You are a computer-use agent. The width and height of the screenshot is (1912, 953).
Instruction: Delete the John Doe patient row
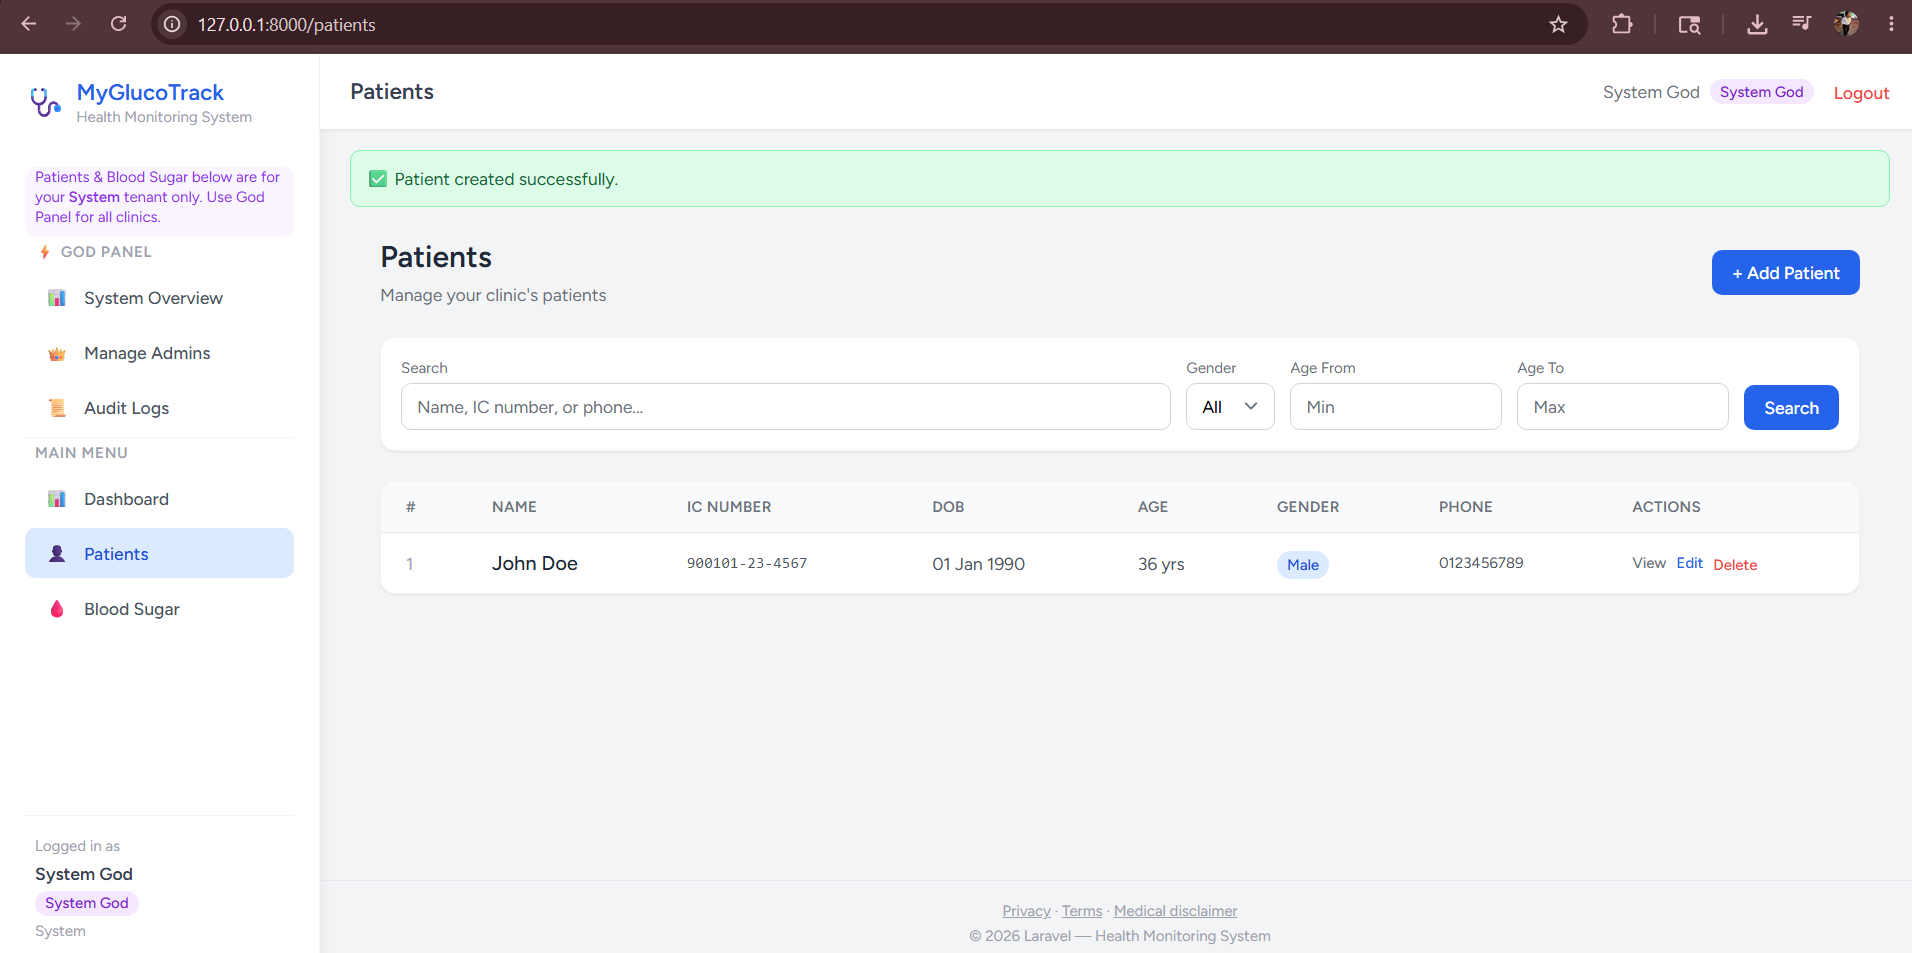click(x=1735, y=565)
